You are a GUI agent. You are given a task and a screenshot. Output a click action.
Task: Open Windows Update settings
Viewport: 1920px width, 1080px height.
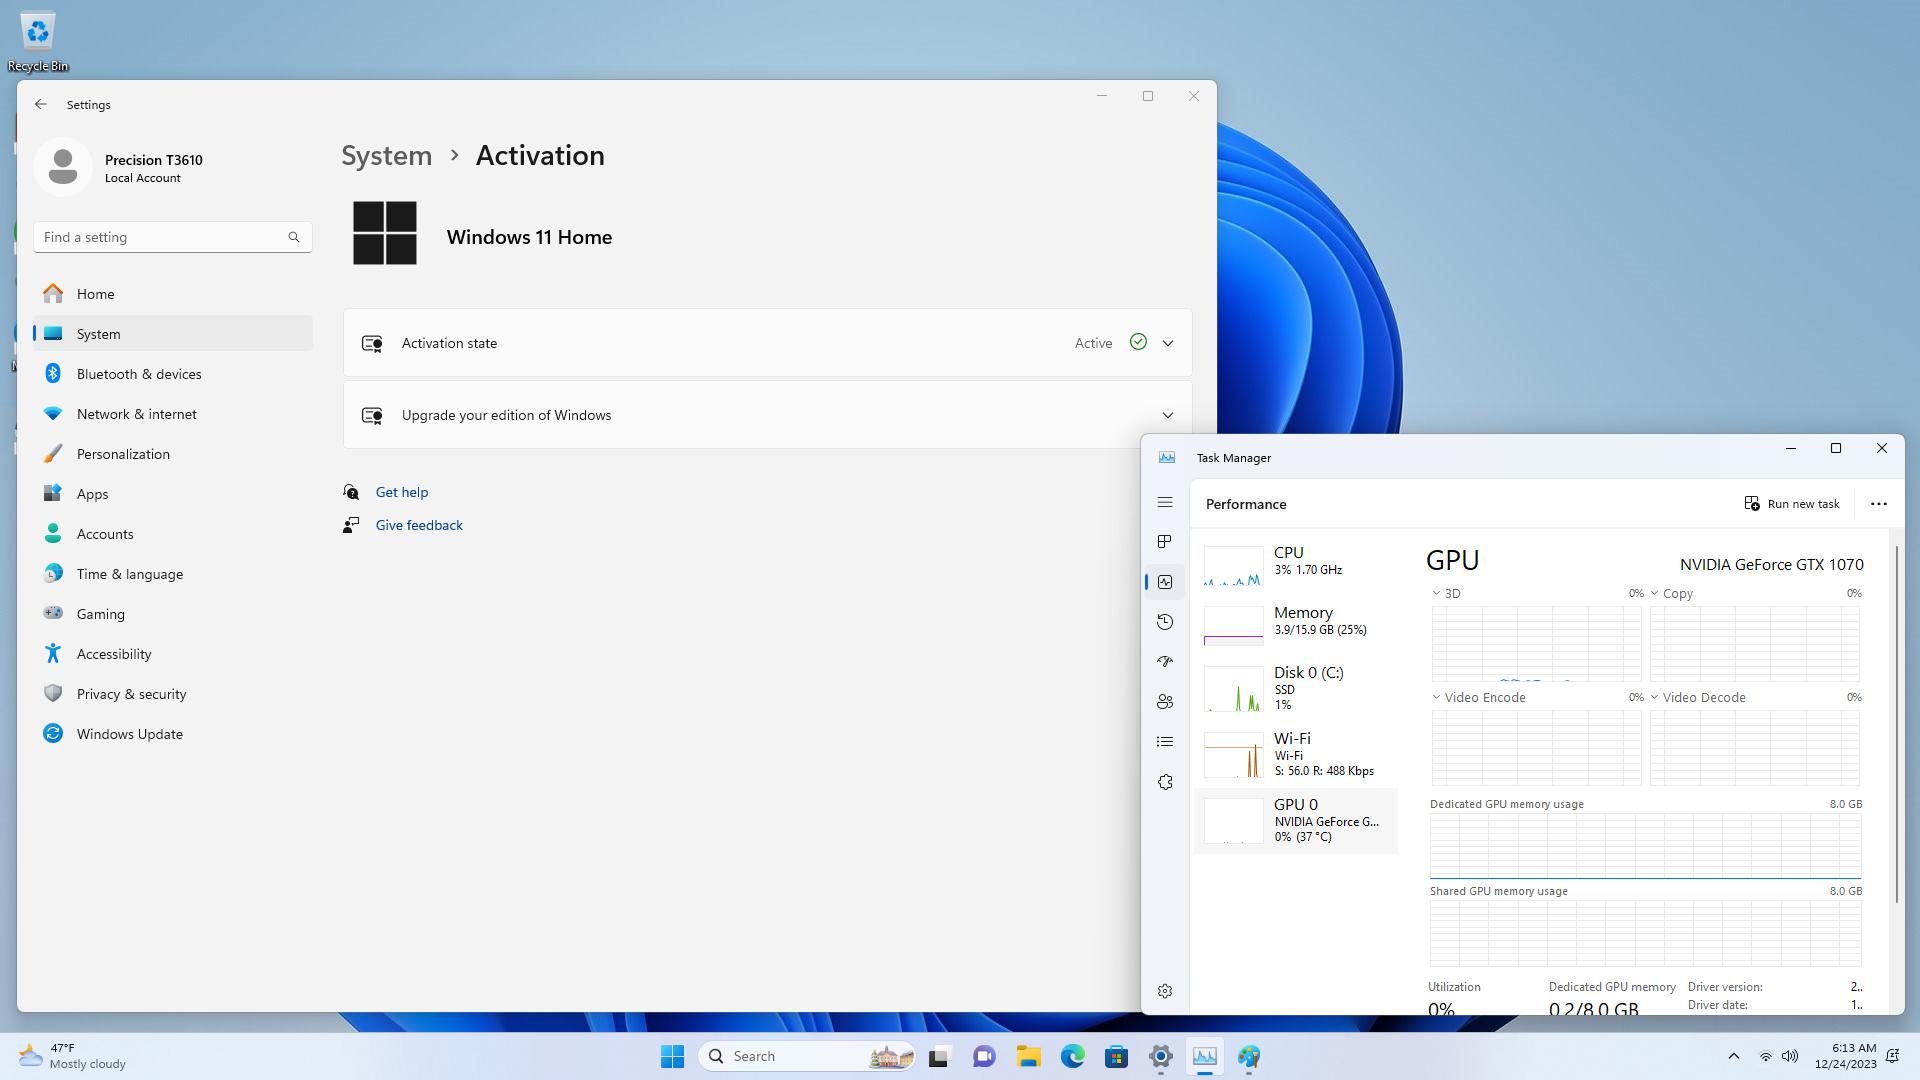(173, 734)
